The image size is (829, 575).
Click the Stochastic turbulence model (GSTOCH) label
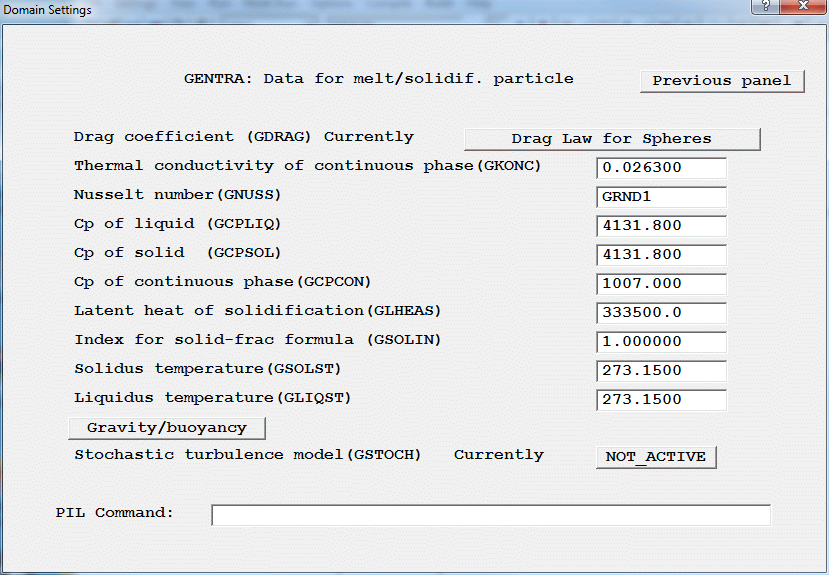pos(247,455)
